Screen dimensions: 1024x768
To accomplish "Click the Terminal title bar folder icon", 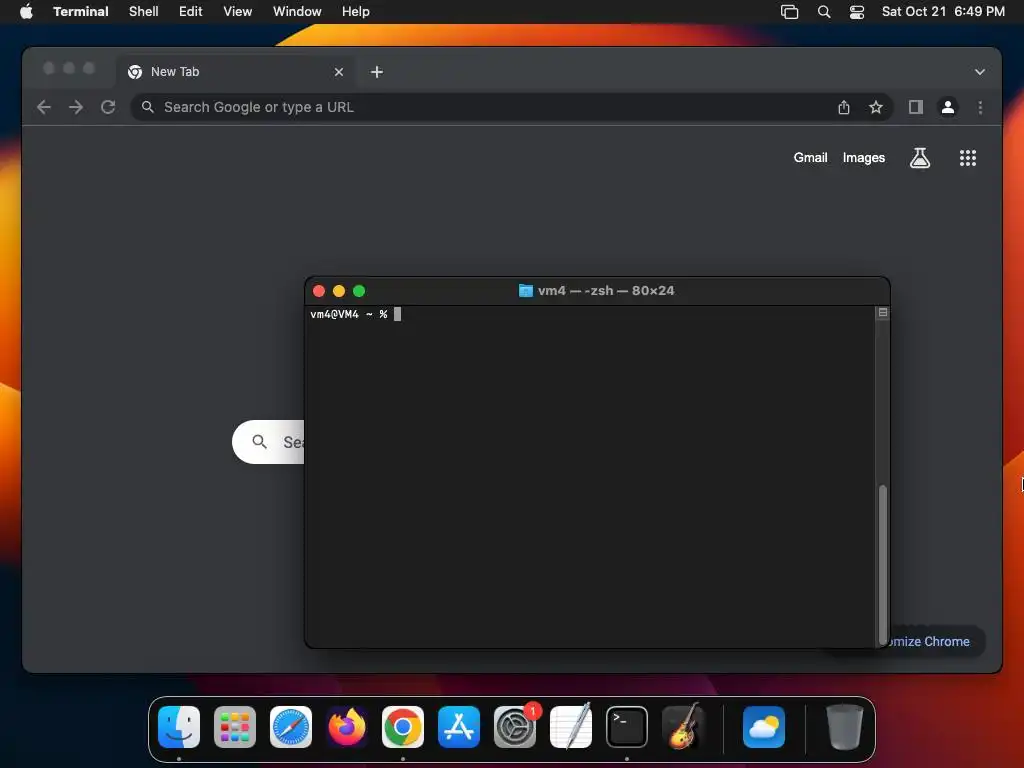I will point(525,291).
